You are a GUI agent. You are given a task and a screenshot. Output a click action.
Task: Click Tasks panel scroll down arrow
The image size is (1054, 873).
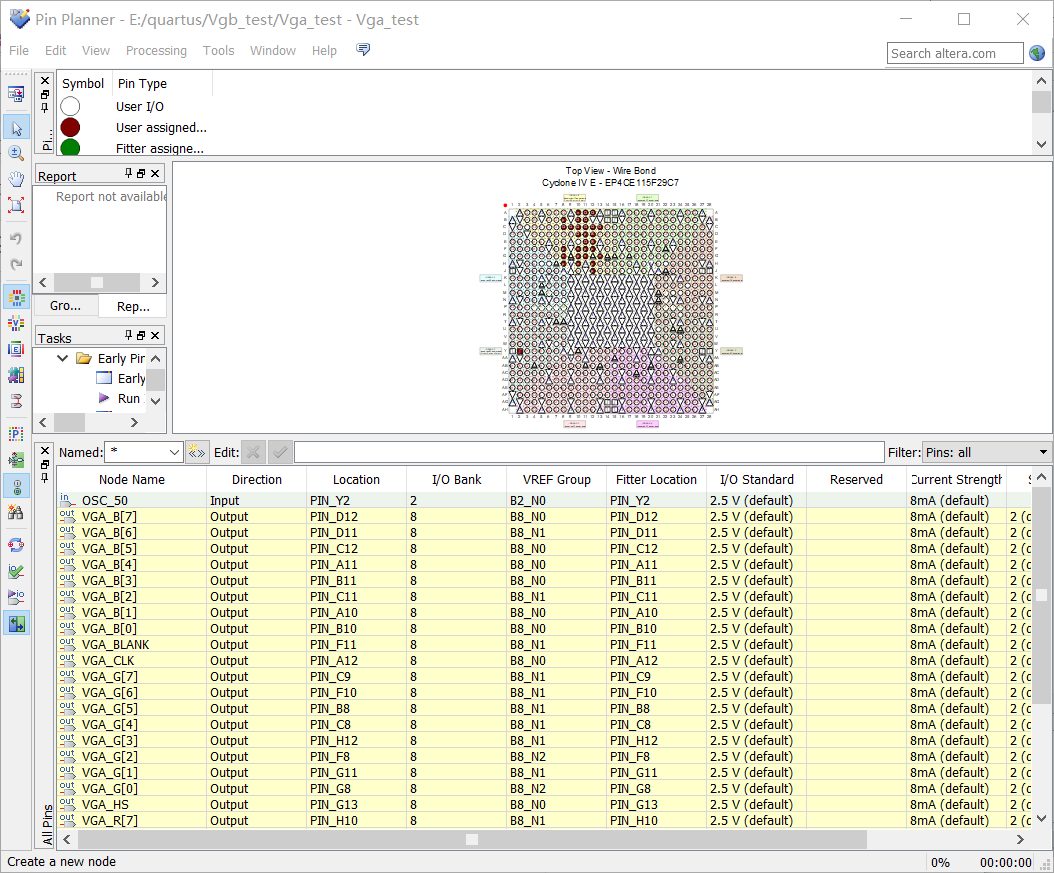(x=155, y=401)
